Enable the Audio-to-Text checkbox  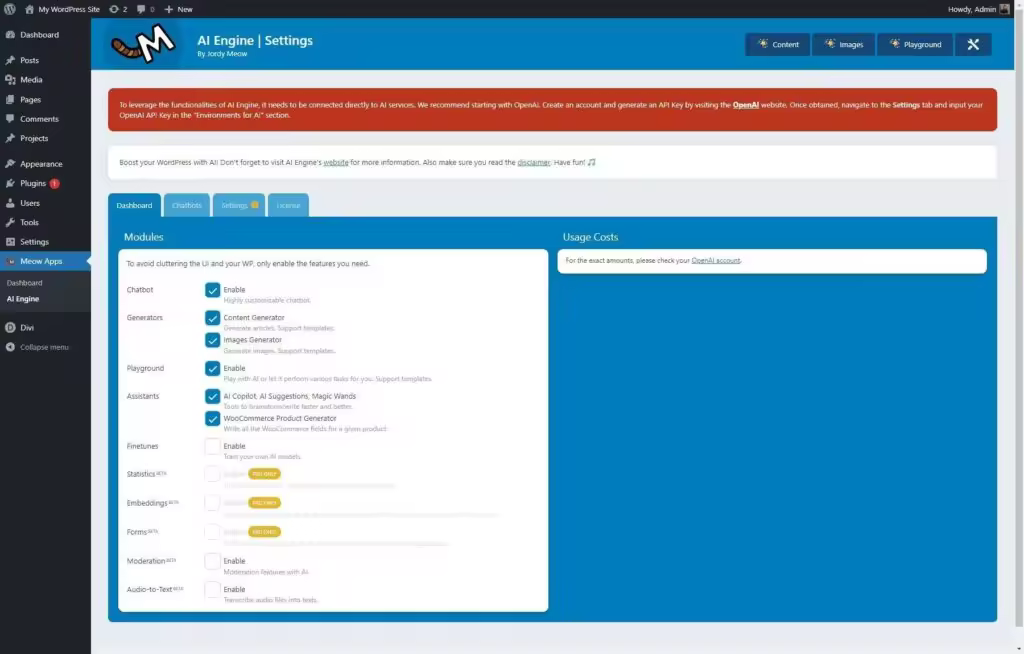(x=212, y=590)
